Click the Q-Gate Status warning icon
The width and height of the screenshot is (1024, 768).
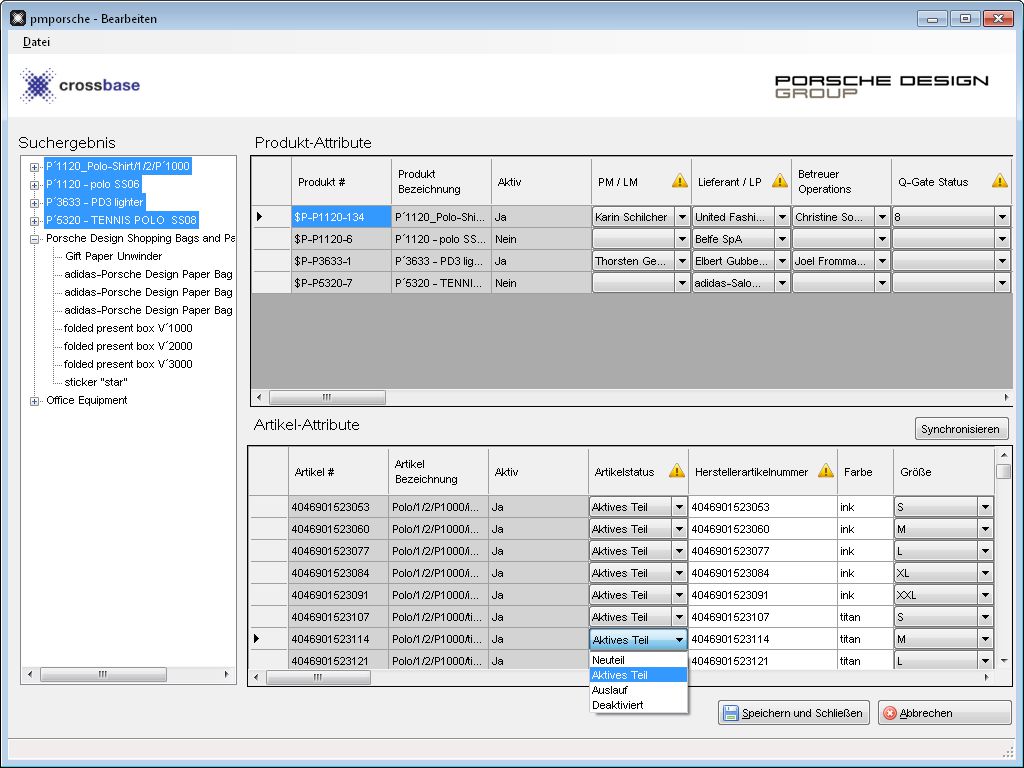point(999,181)
